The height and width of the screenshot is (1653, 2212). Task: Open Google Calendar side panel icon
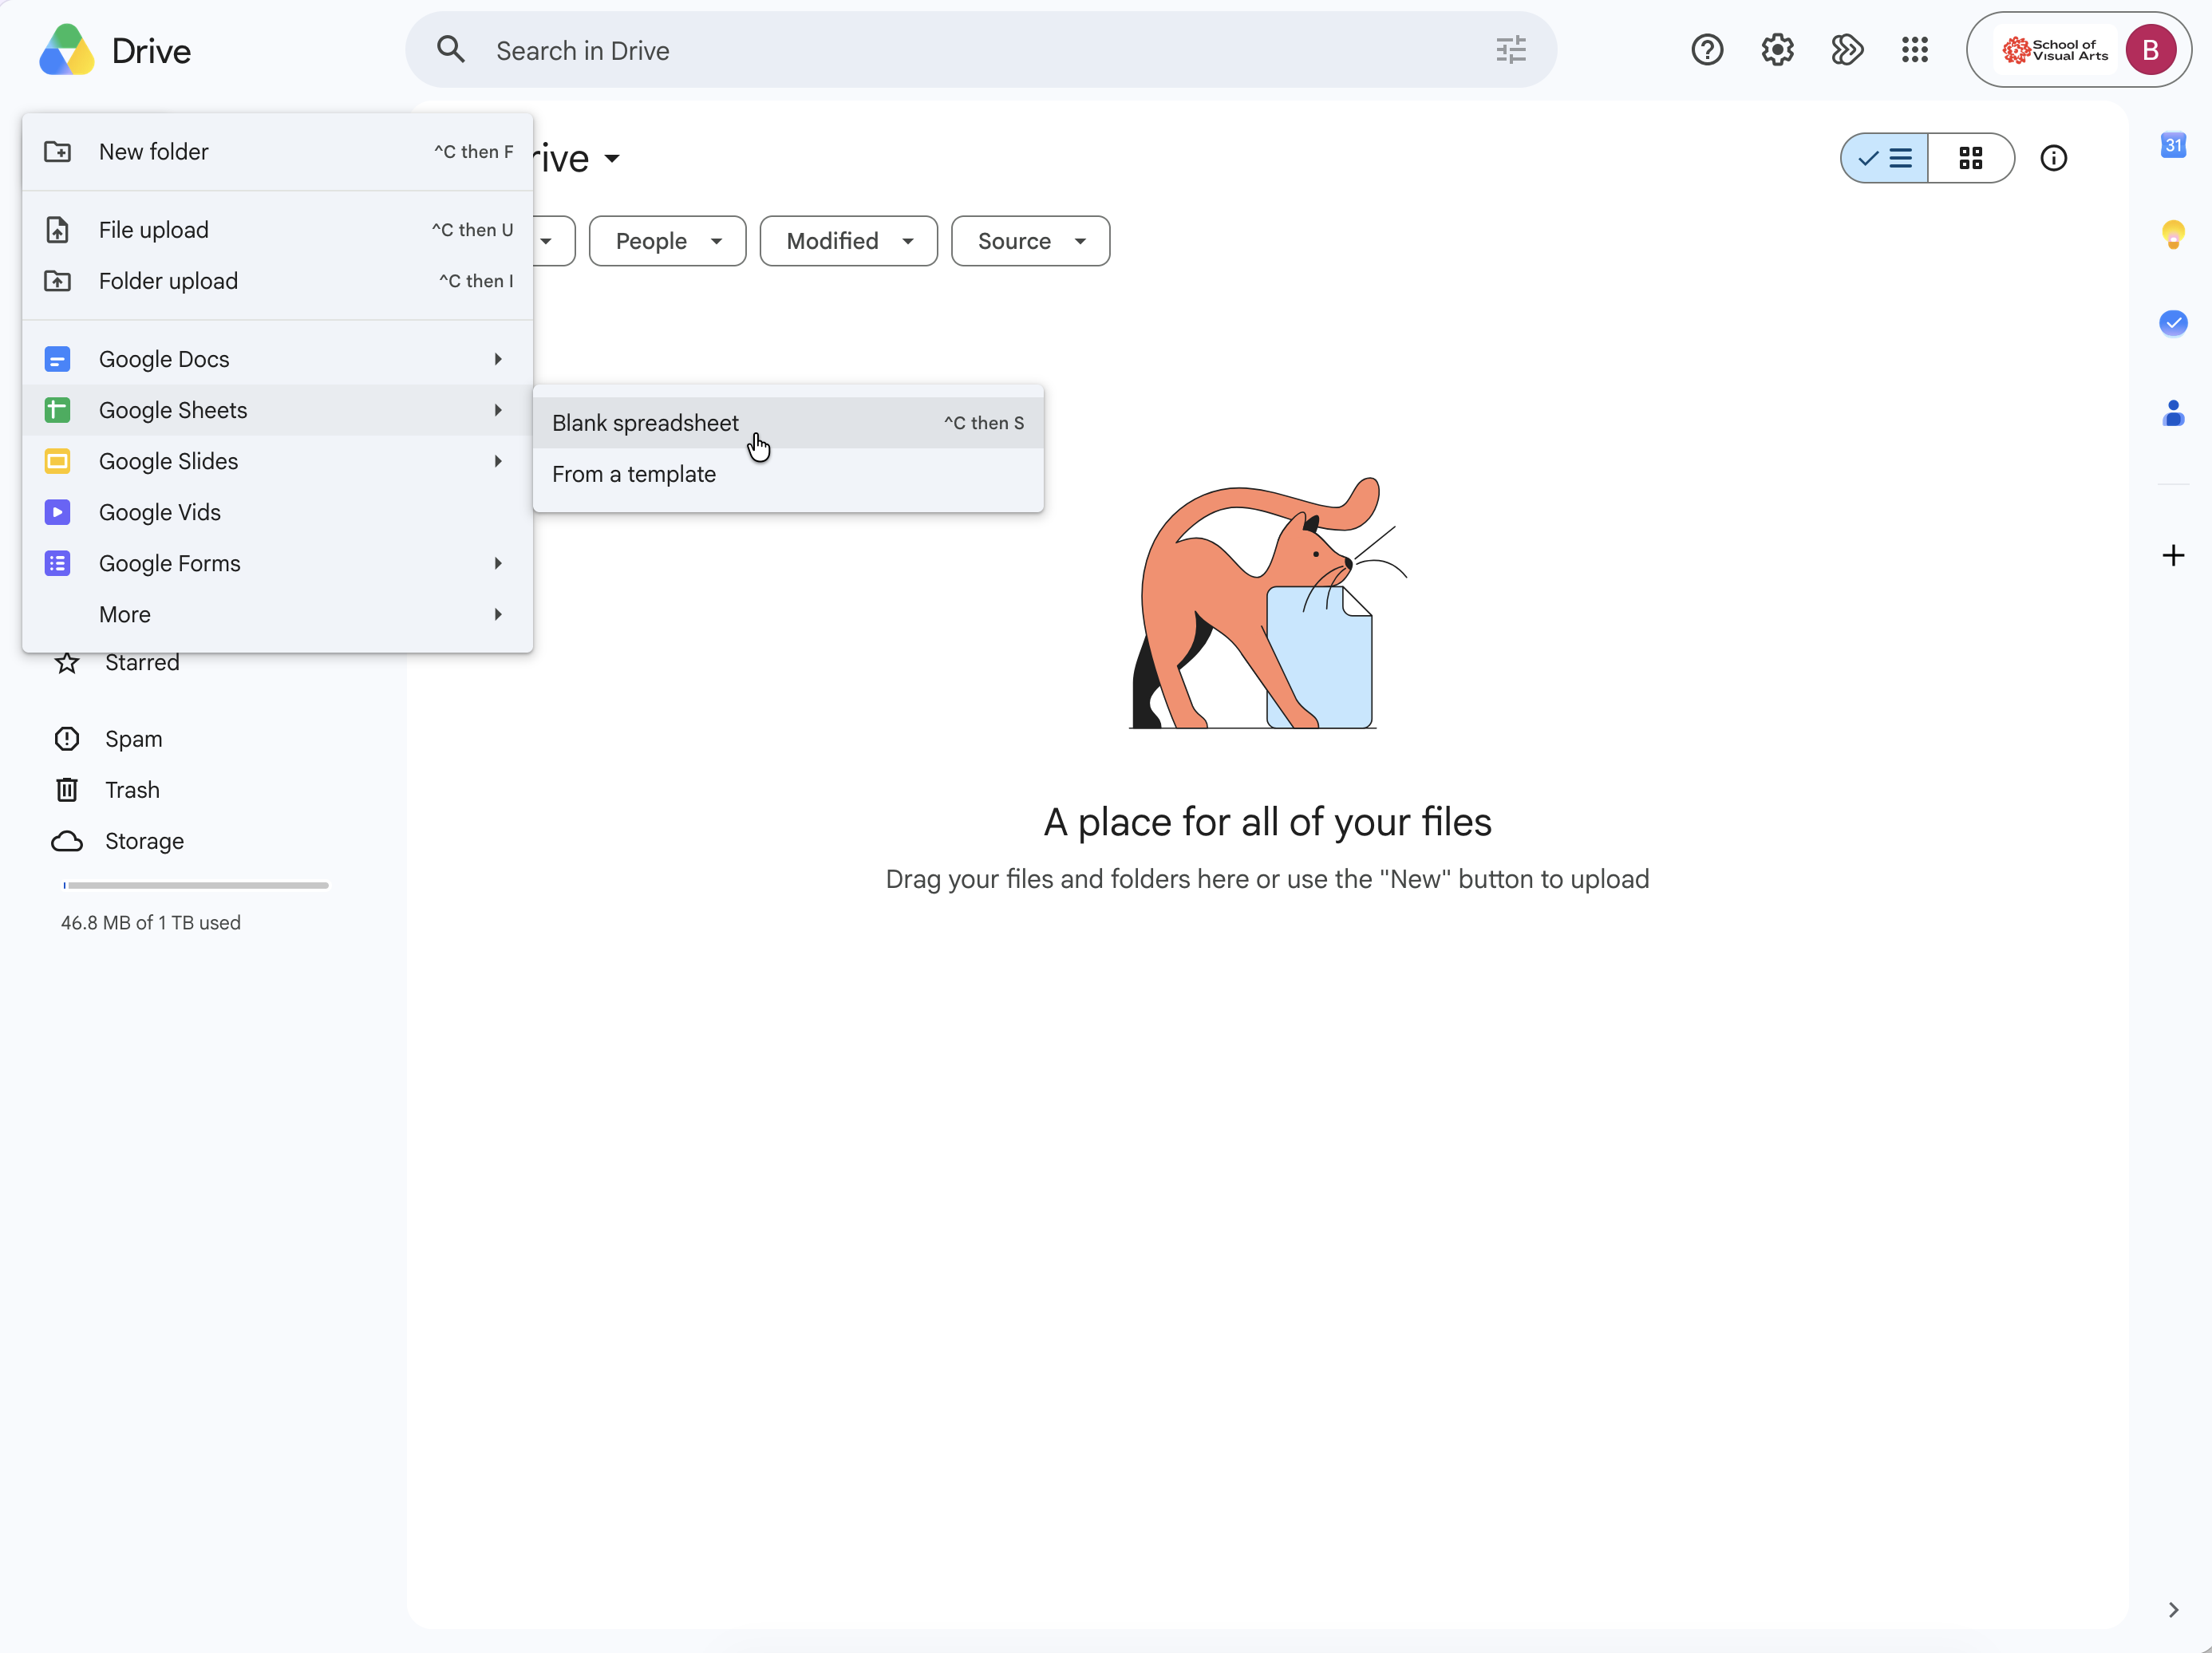[x=2172, y=145]
